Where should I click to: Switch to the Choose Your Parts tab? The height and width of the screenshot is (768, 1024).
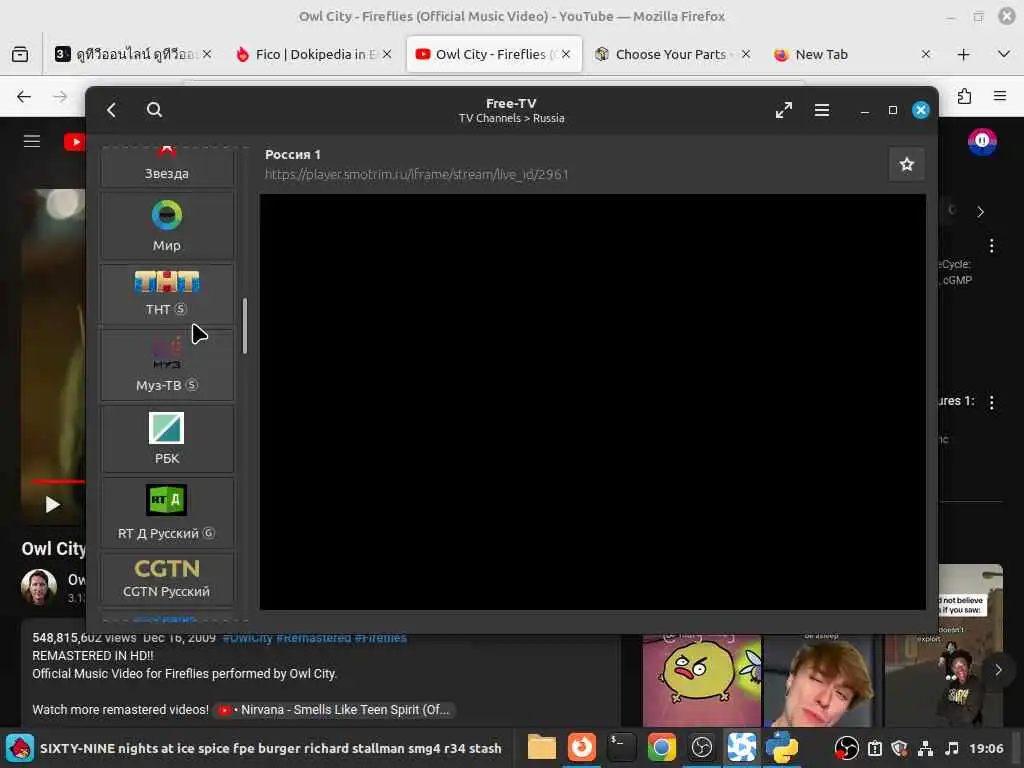pyautogui.click(x=672, y=54)
